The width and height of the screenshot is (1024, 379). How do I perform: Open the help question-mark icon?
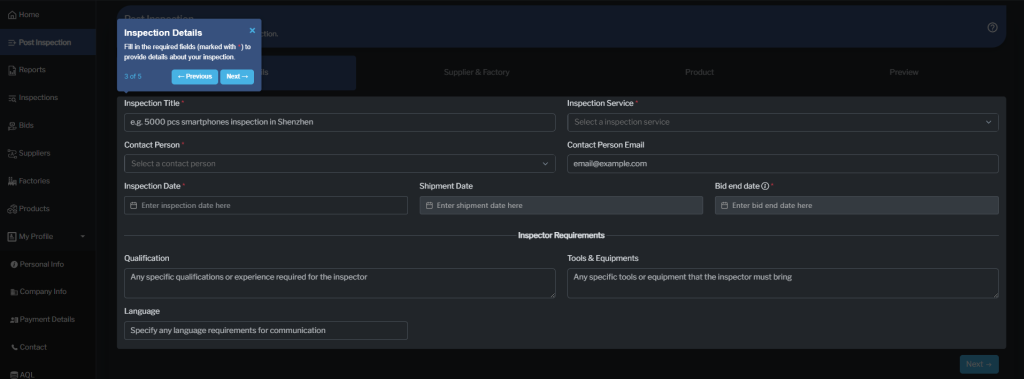coord(992,27)
